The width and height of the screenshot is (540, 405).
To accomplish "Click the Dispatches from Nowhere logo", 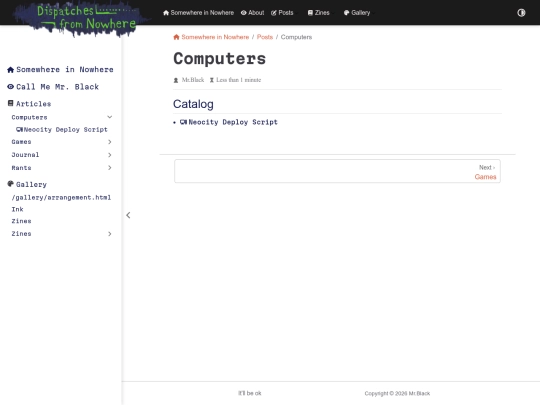I will [x=81, y=18].
